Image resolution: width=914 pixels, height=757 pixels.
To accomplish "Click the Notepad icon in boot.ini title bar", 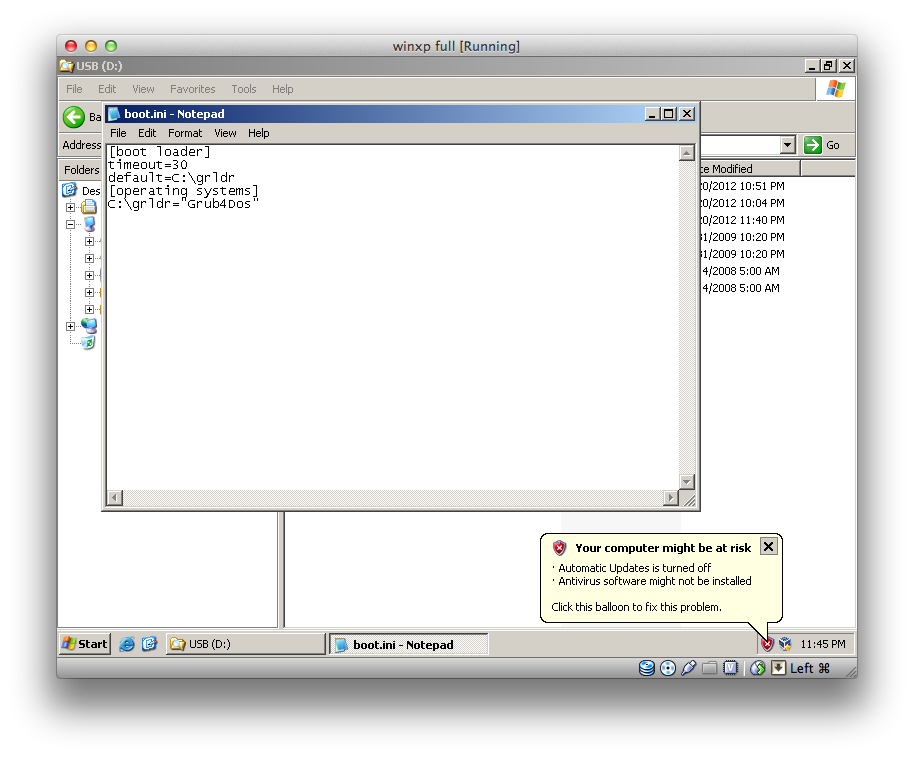I will click(x=114, y=114).
